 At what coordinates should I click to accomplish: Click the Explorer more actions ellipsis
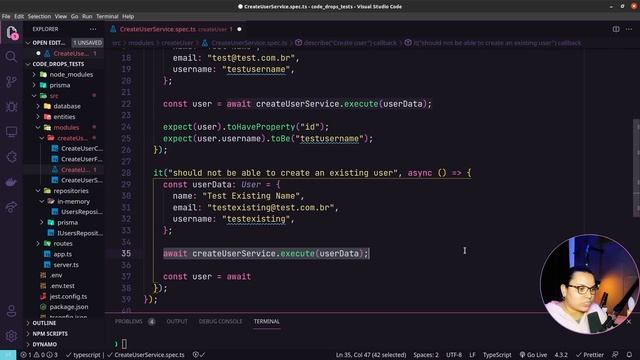coord(93,29)
